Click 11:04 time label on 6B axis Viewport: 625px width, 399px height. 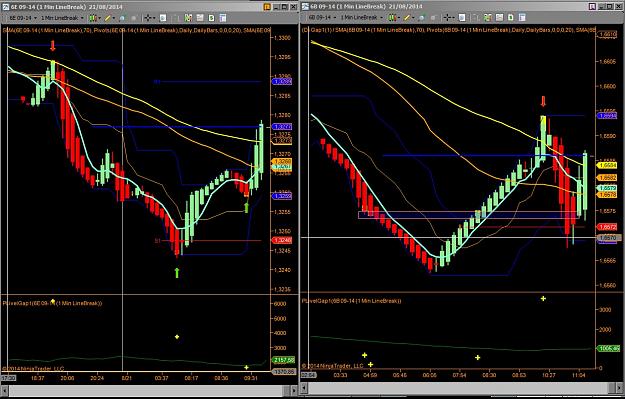click(x=578, y=375)
